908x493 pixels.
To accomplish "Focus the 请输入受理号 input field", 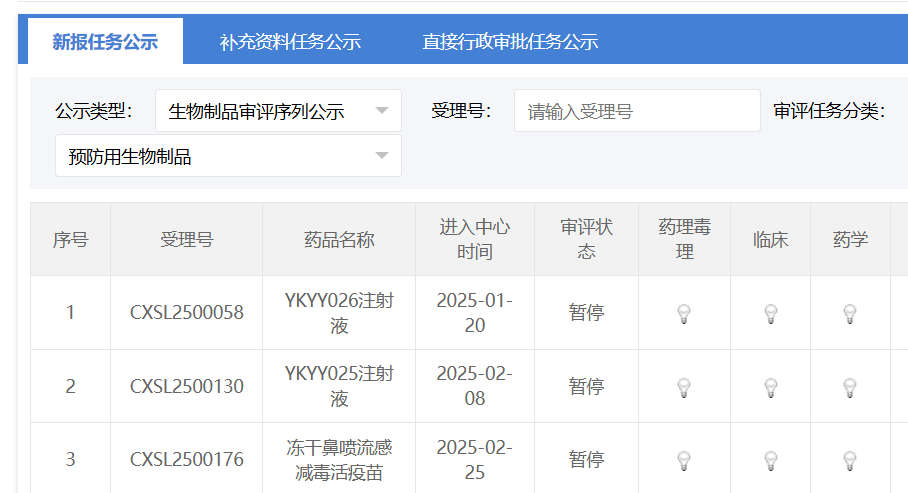I will 637,111.
